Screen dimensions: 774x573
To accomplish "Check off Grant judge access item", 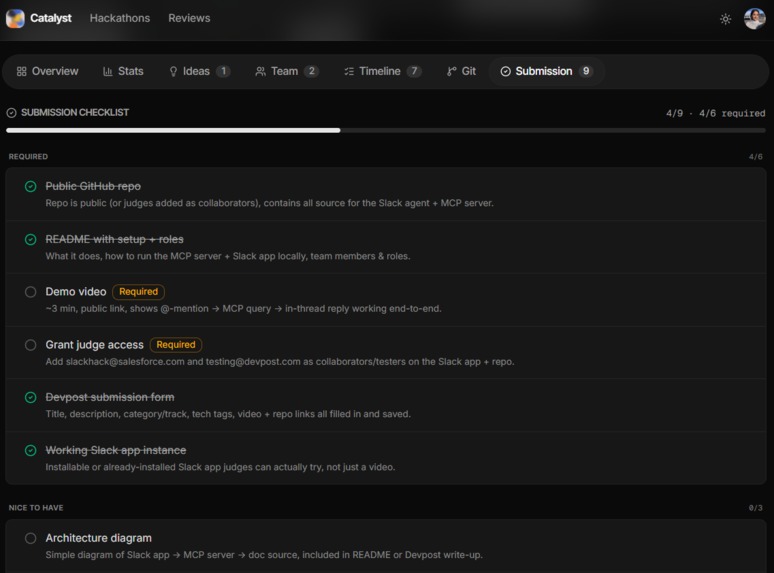I will point(31,345).
